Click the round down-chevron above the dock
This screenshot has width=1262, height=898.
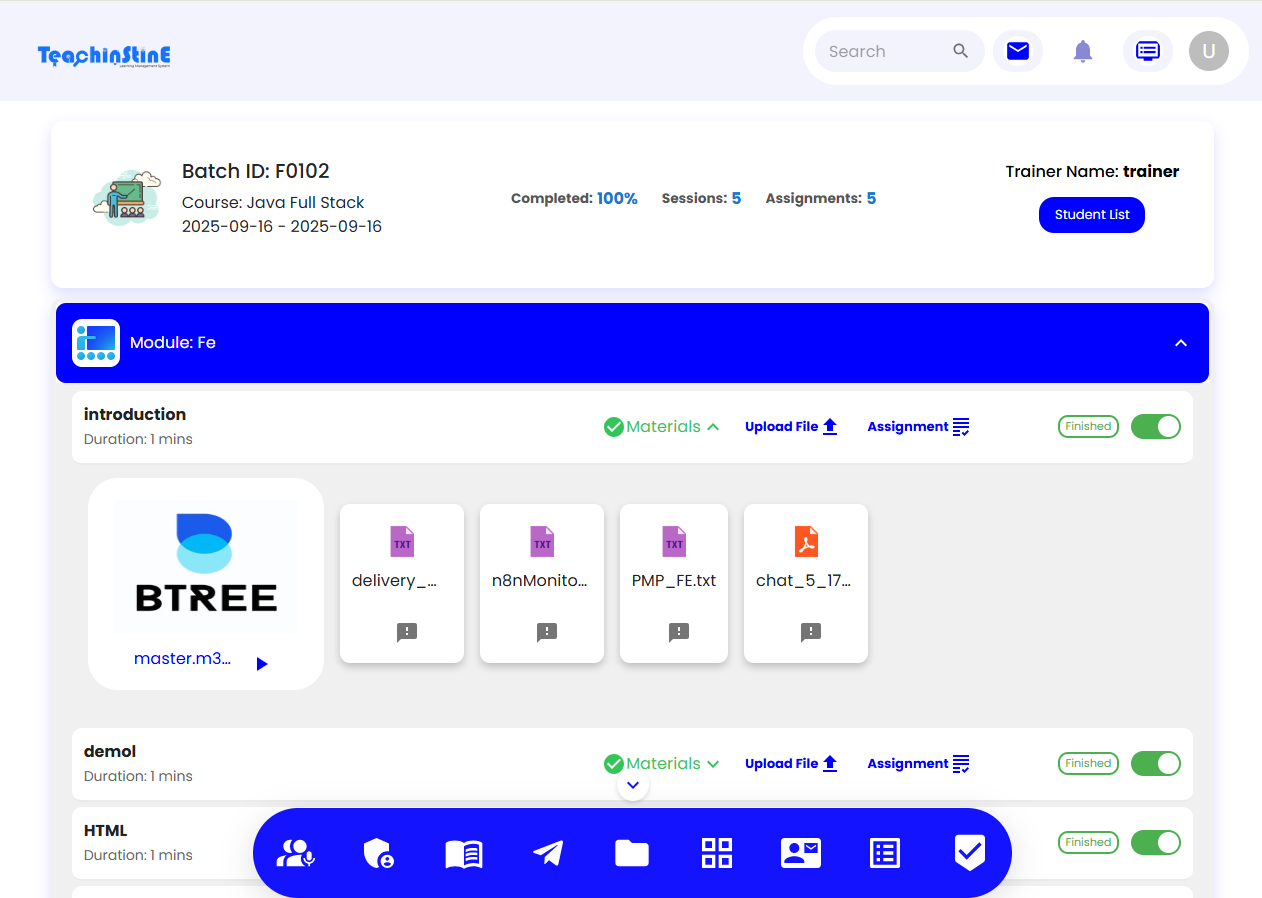pos(633,786)
